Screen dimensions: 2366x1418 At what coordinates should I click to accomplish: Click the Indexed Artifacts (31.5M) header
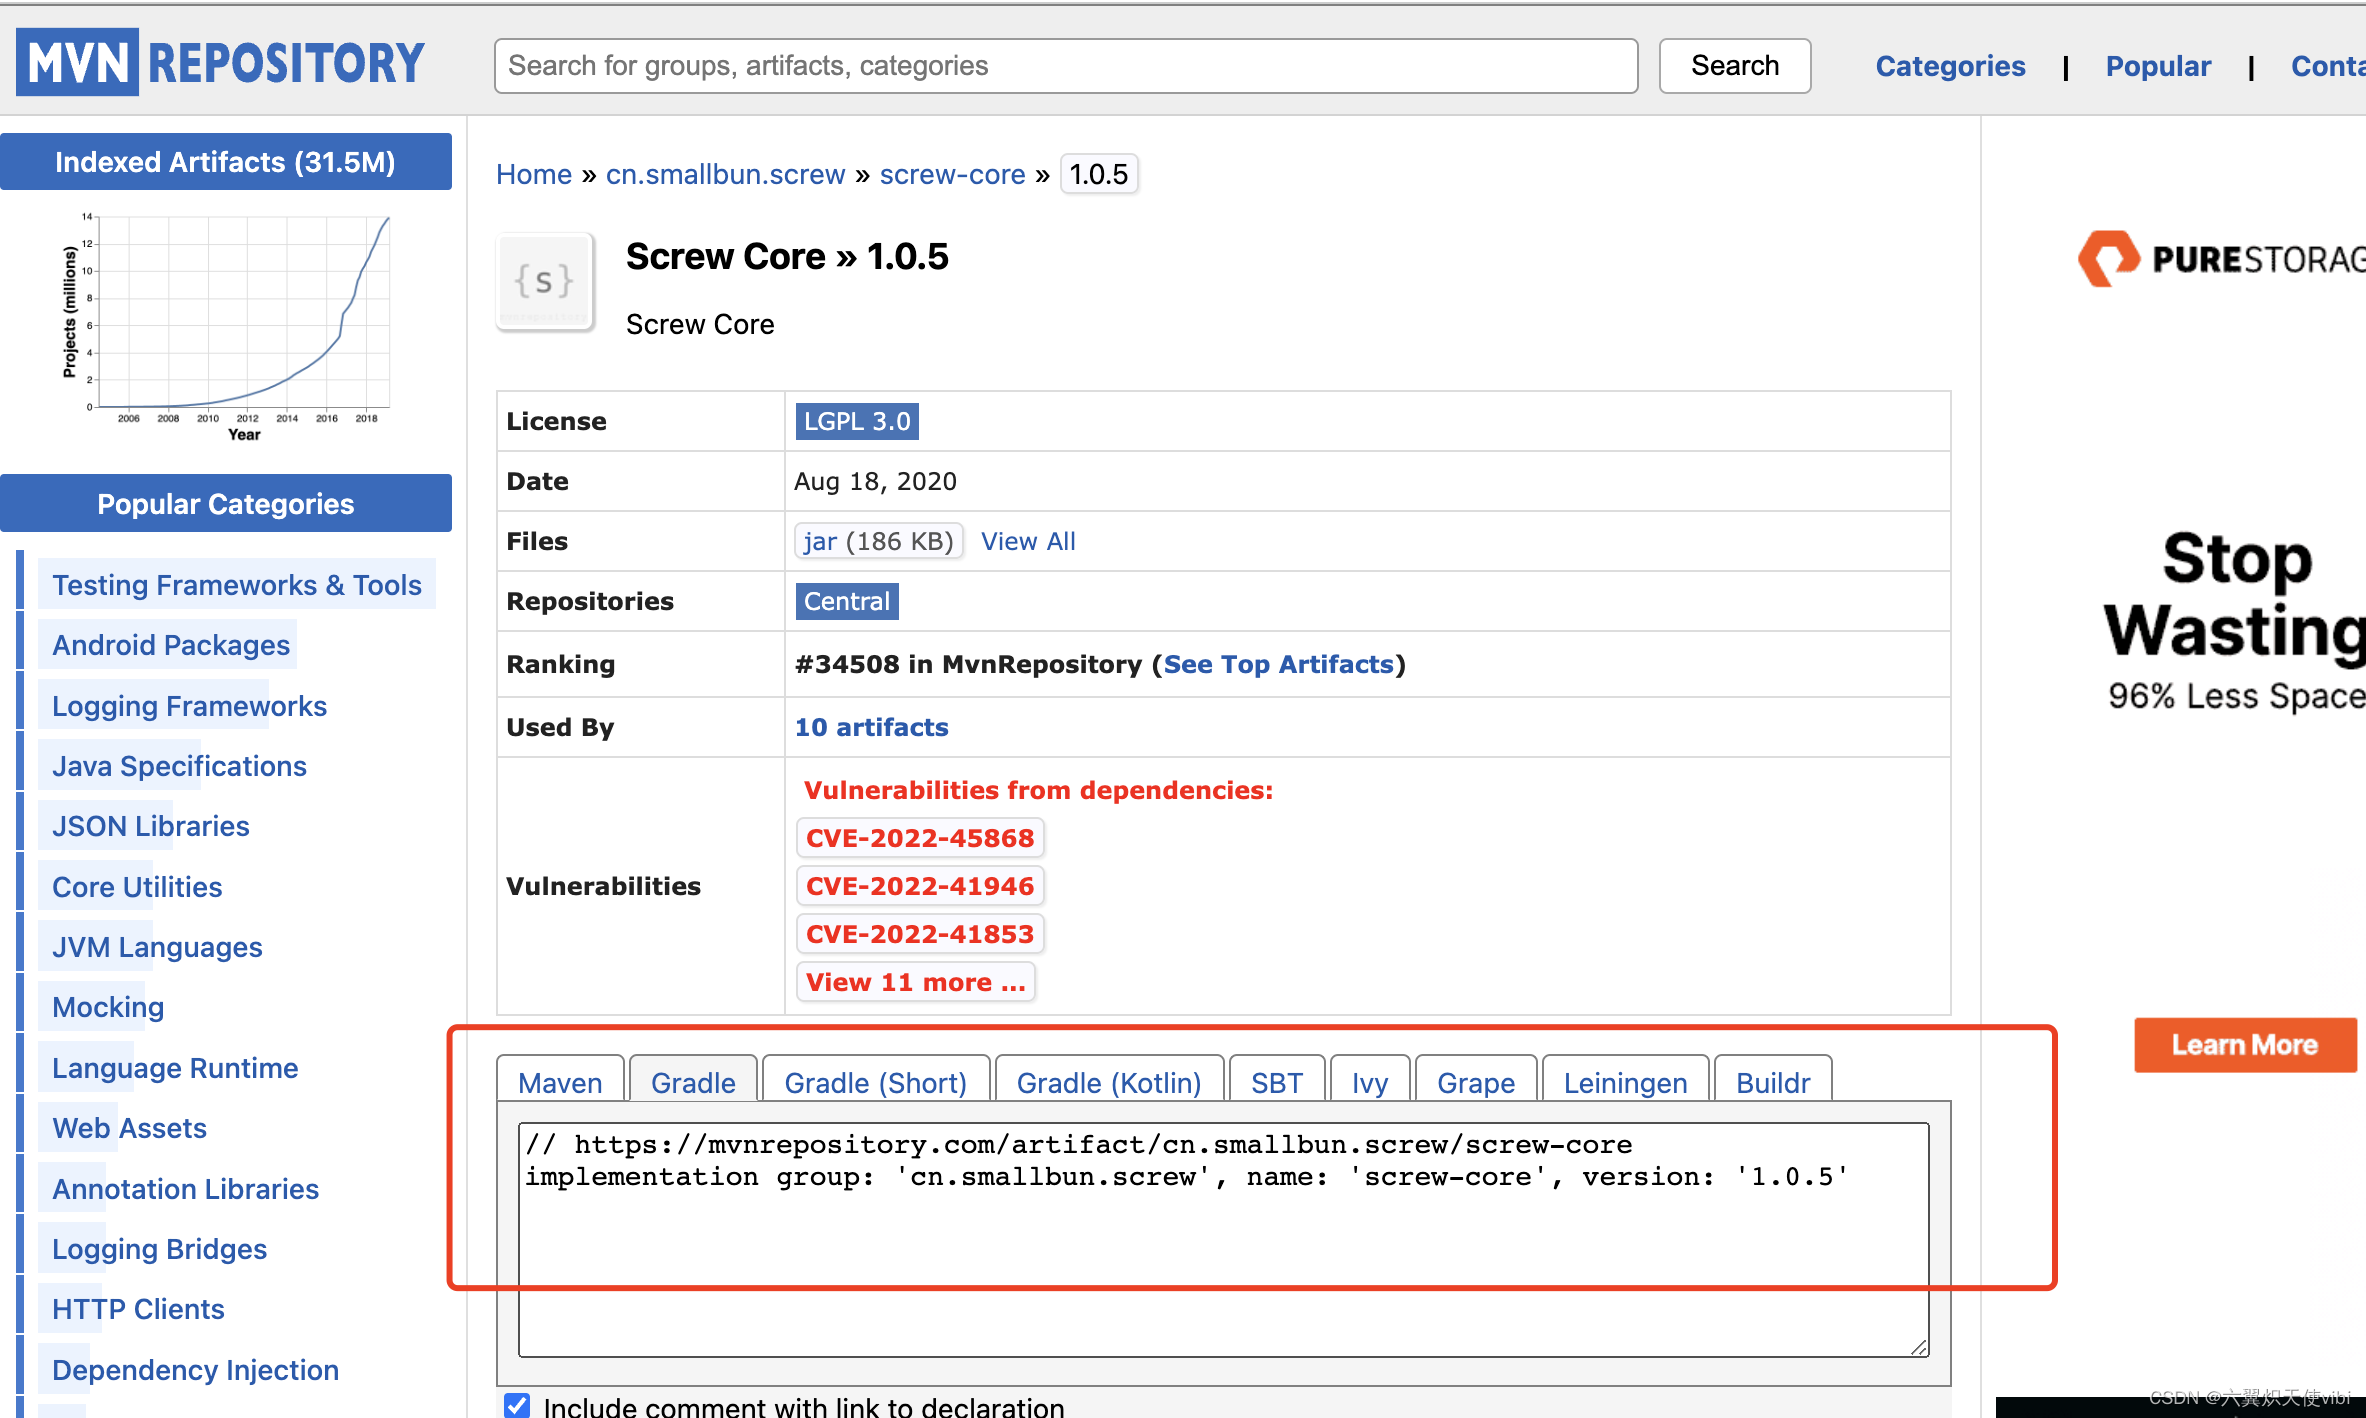[226, 162]
